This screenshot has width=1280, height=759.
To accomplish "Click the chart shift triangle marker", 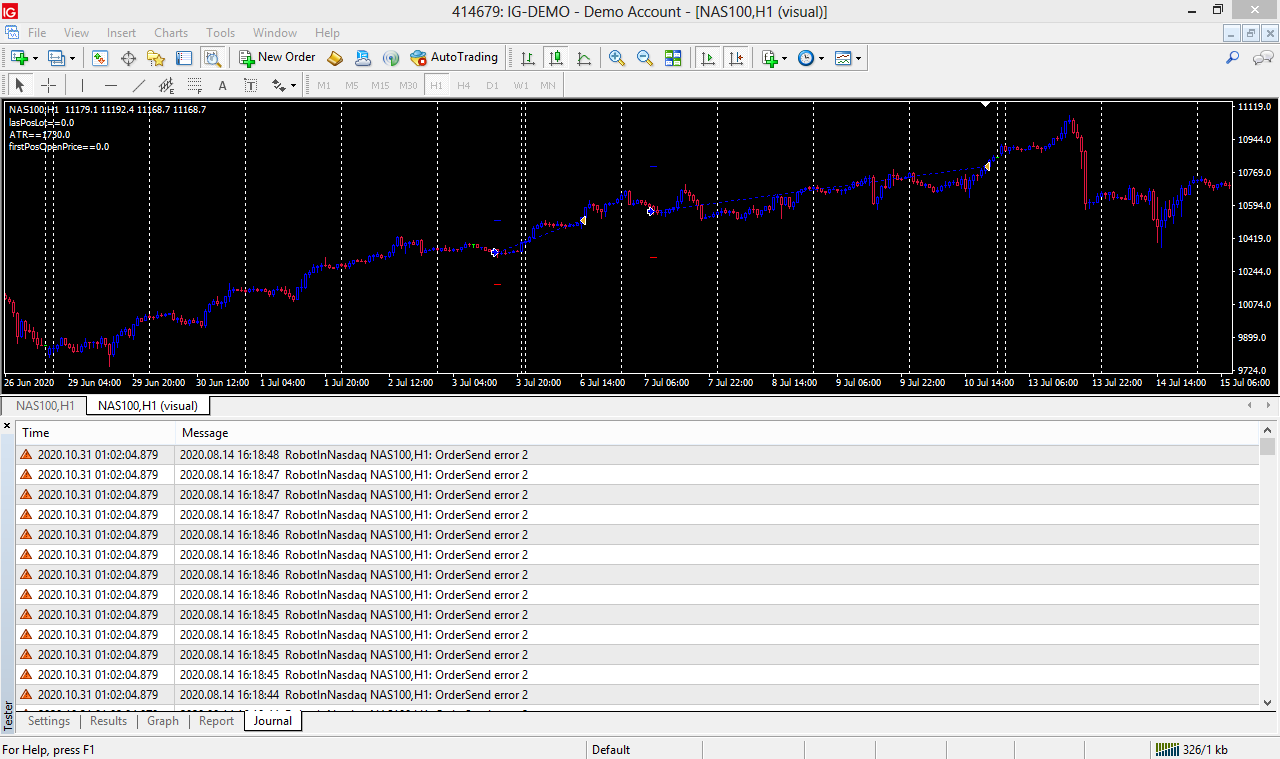I will [x=986, y=104].
